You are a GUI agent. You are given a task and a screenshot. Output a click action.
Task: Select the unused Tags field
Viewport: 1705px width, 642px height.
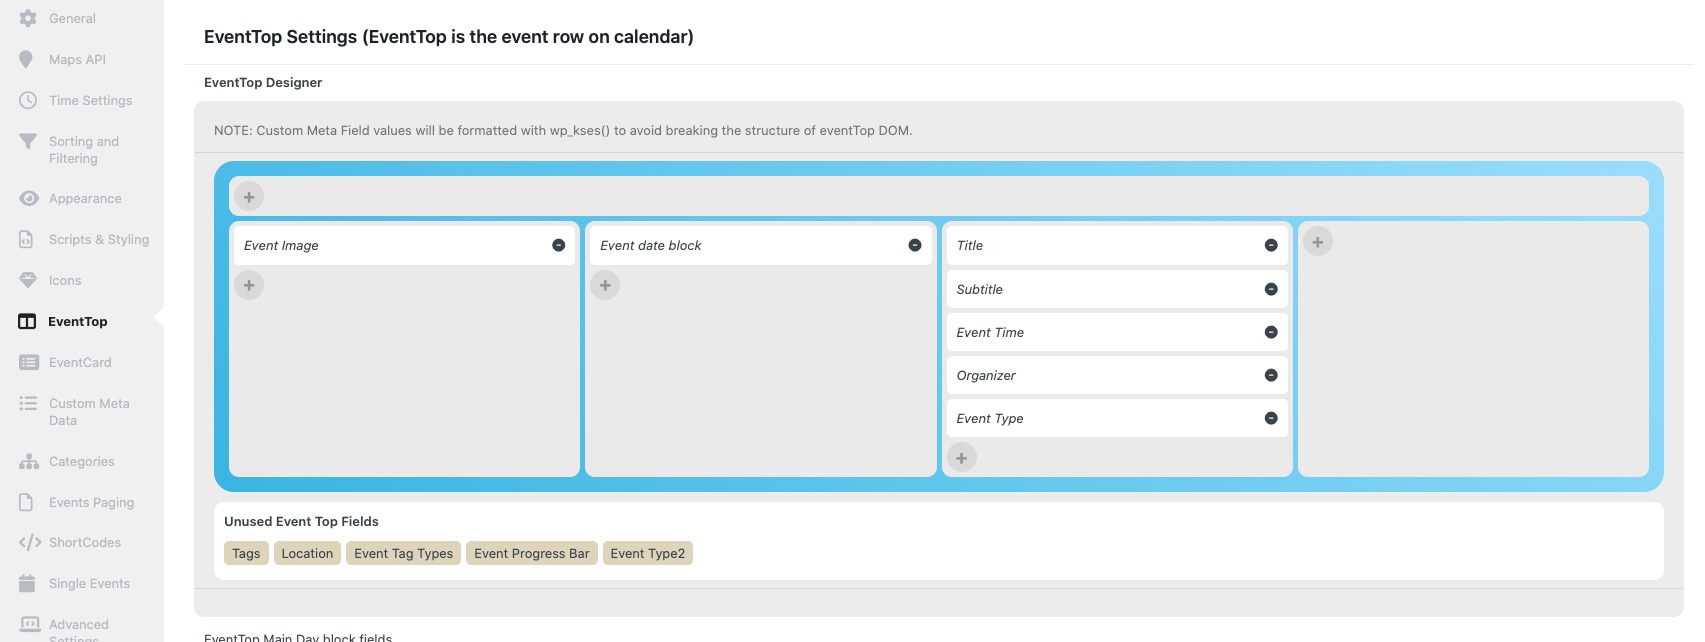246,553
